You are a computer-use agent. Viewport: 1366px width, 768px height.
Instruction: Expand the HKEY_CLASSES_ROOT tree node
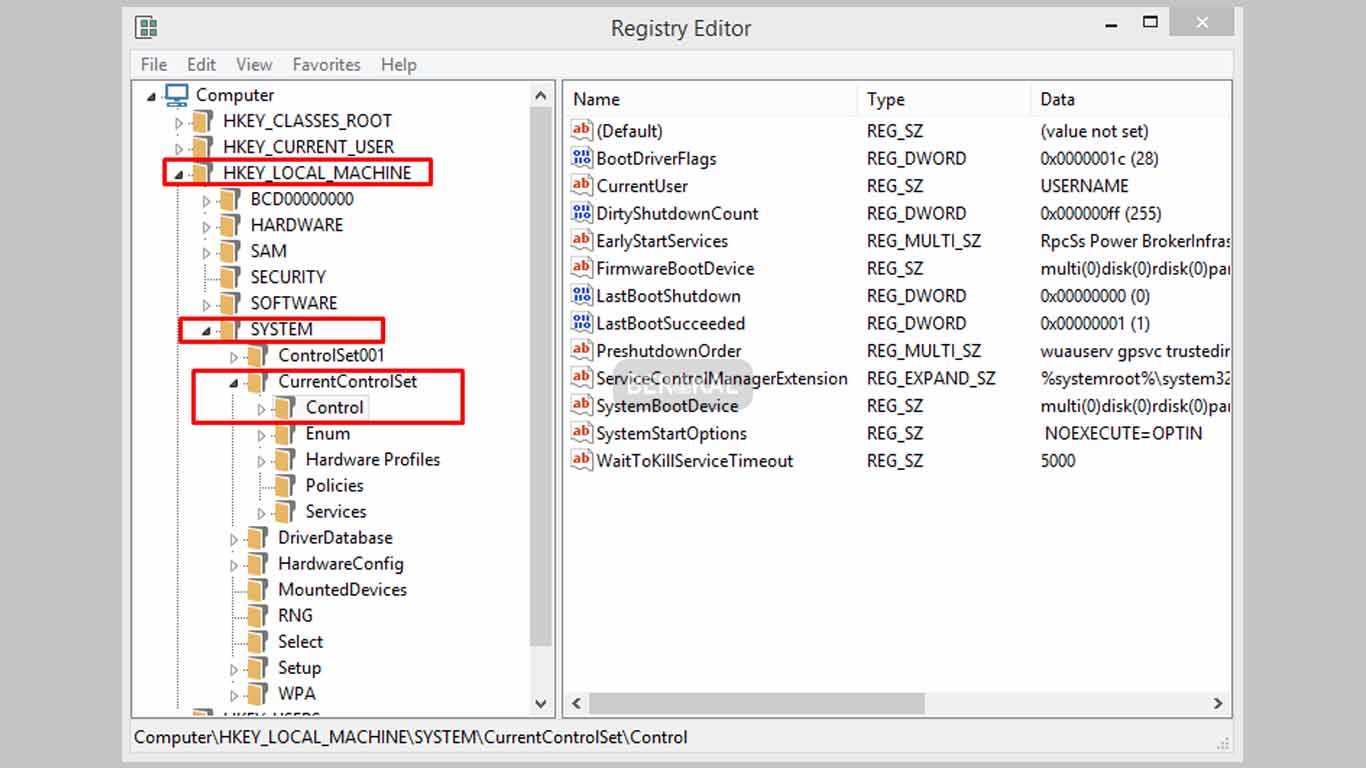pos(178,121)
